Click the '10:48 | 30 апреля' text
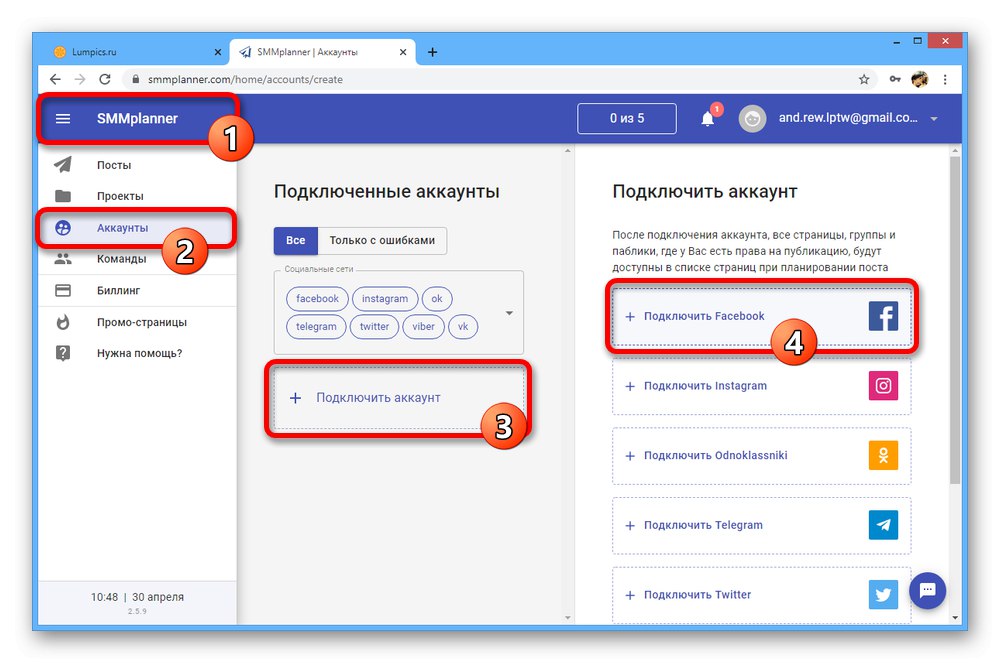The image size is (1000, 663). (x=137, y=597)
